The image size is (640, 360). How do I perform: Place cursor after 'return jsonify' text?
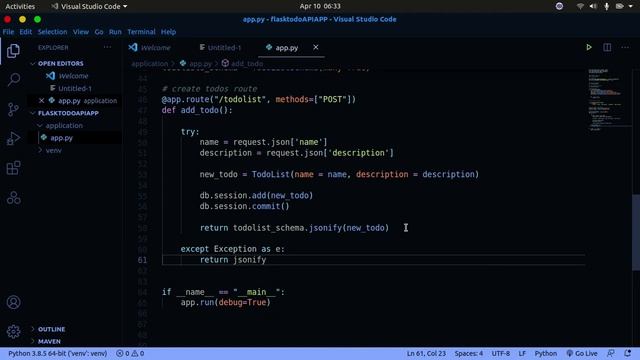click(x=267, y=260)
